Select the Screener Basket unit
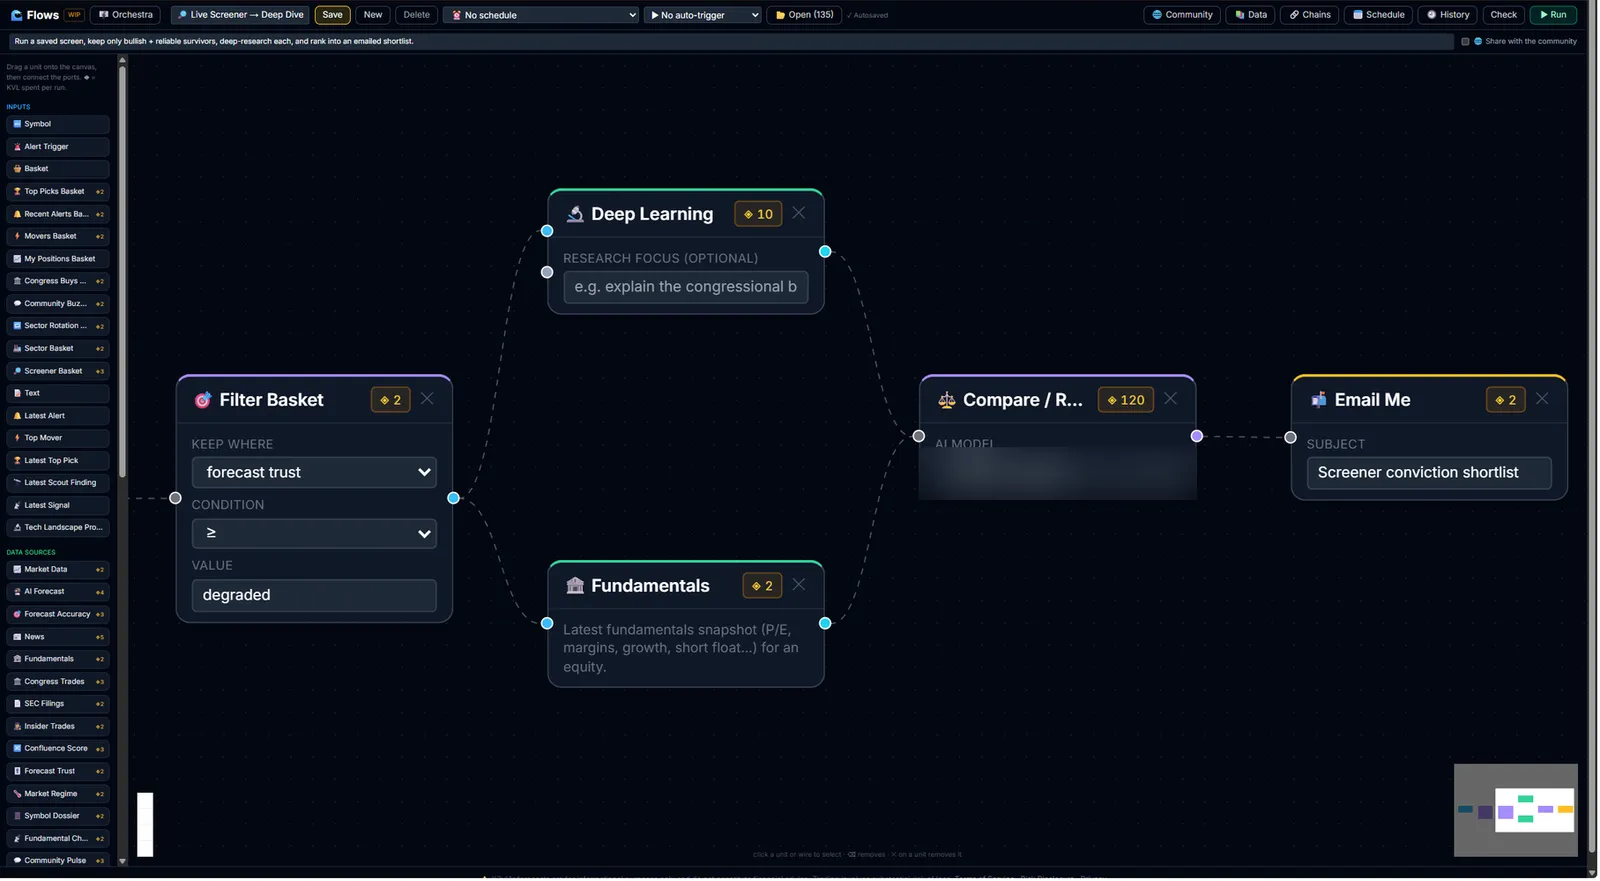Image resolution: width=1600 pixels, height=881 pixels. click(58, 371)
